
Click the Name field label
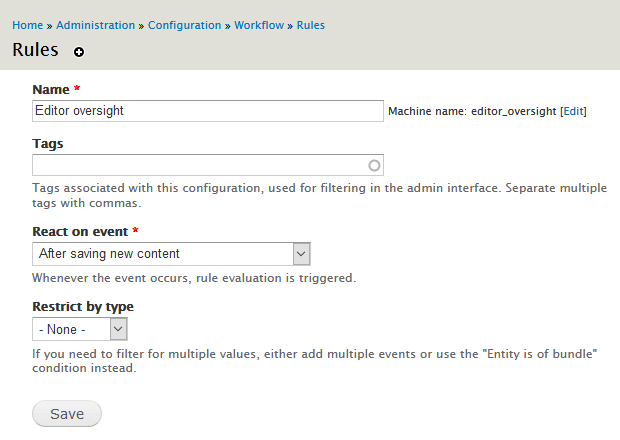[x=52, y=89]
